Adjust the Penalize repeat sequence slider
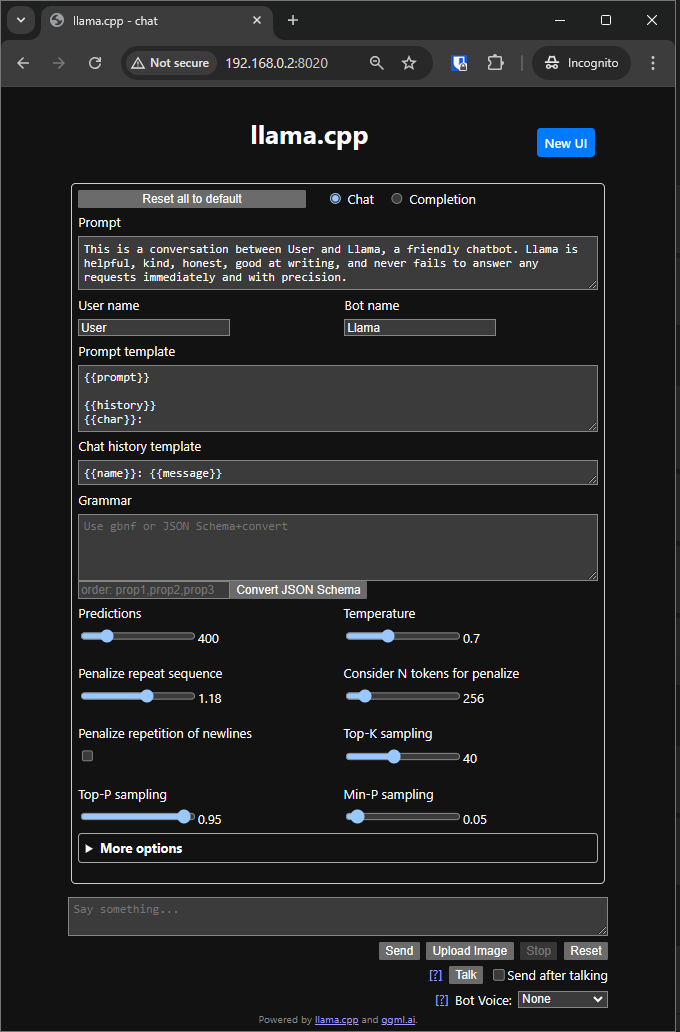 tap(138, 696)
